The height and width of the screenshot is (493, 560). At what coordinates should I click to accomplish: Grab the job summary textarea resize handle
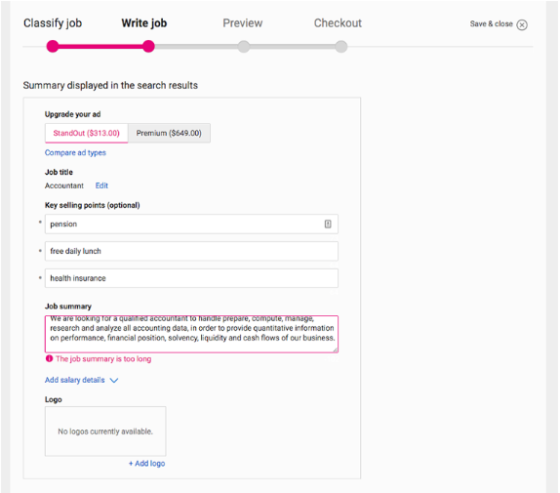point(335,350)
